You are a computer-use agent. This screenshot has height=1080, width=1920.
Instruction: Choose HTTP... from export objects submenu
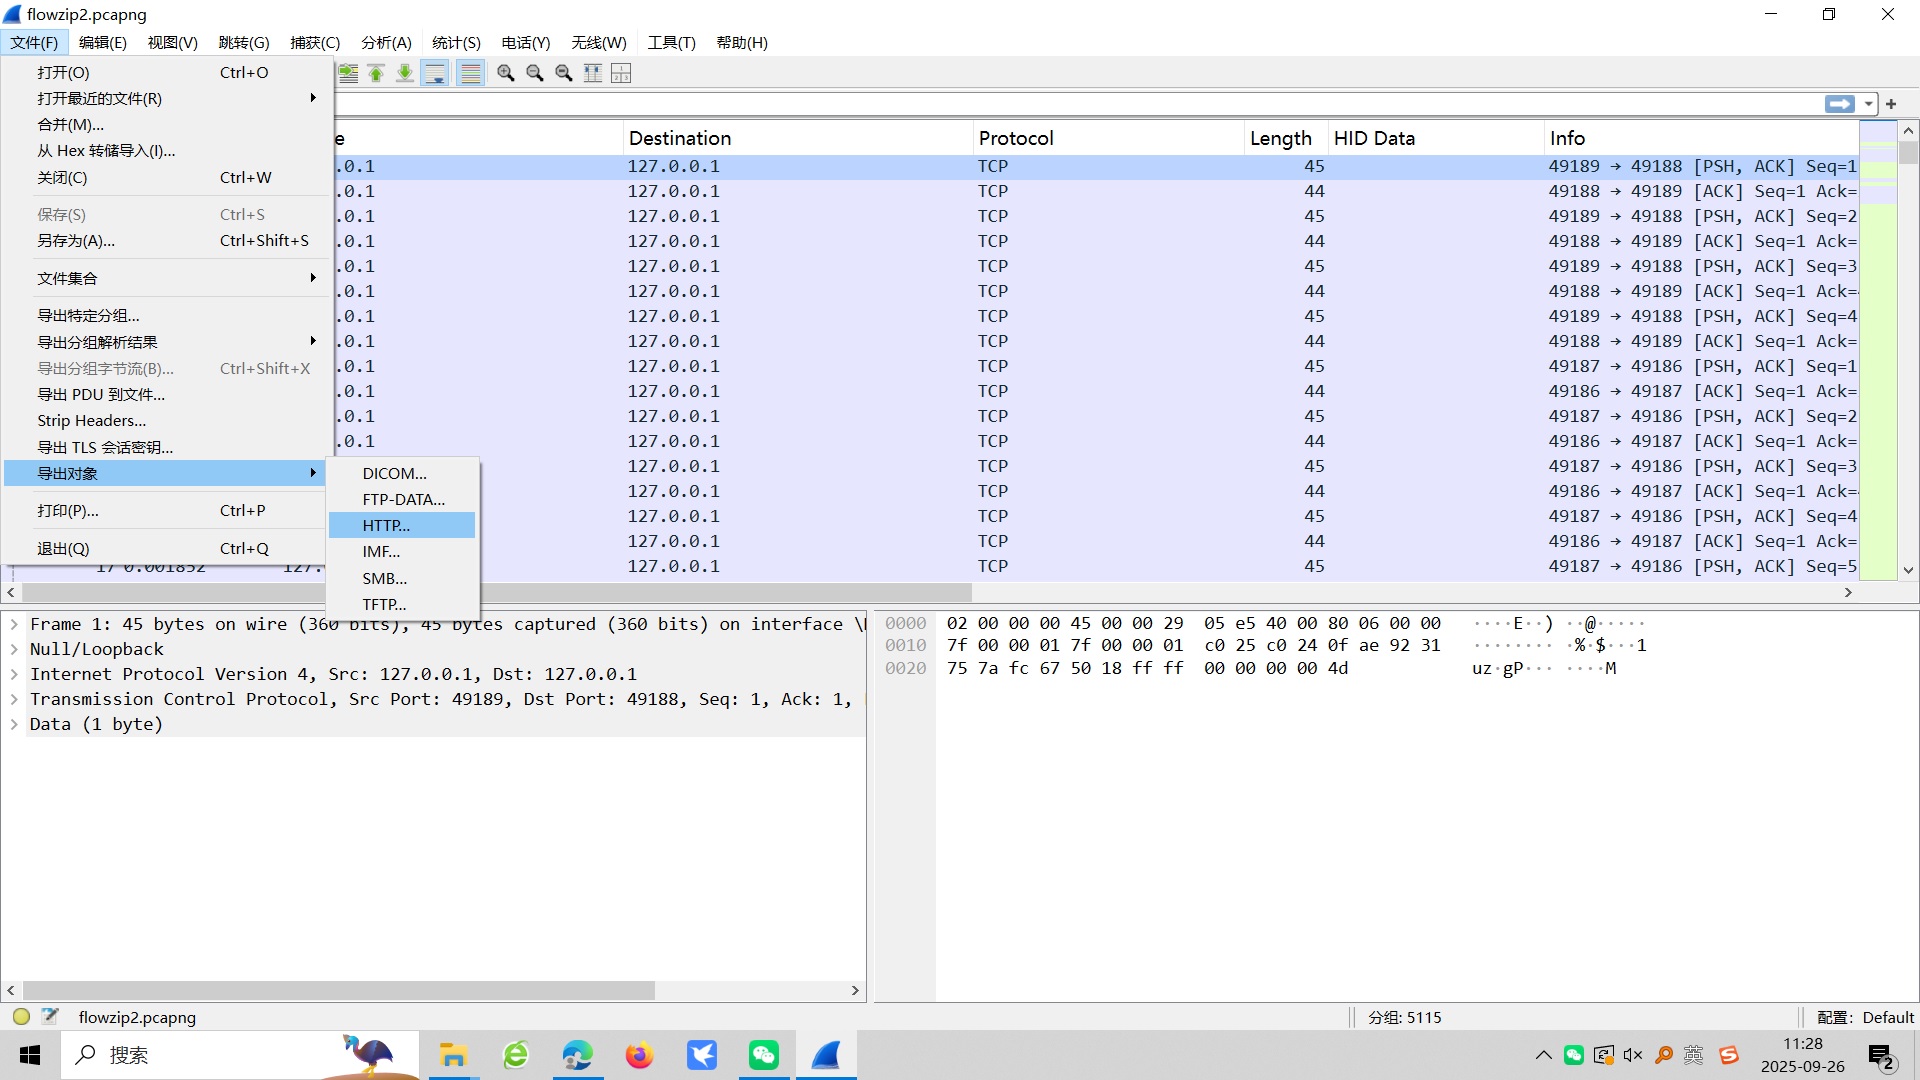(x=386, y=525)
